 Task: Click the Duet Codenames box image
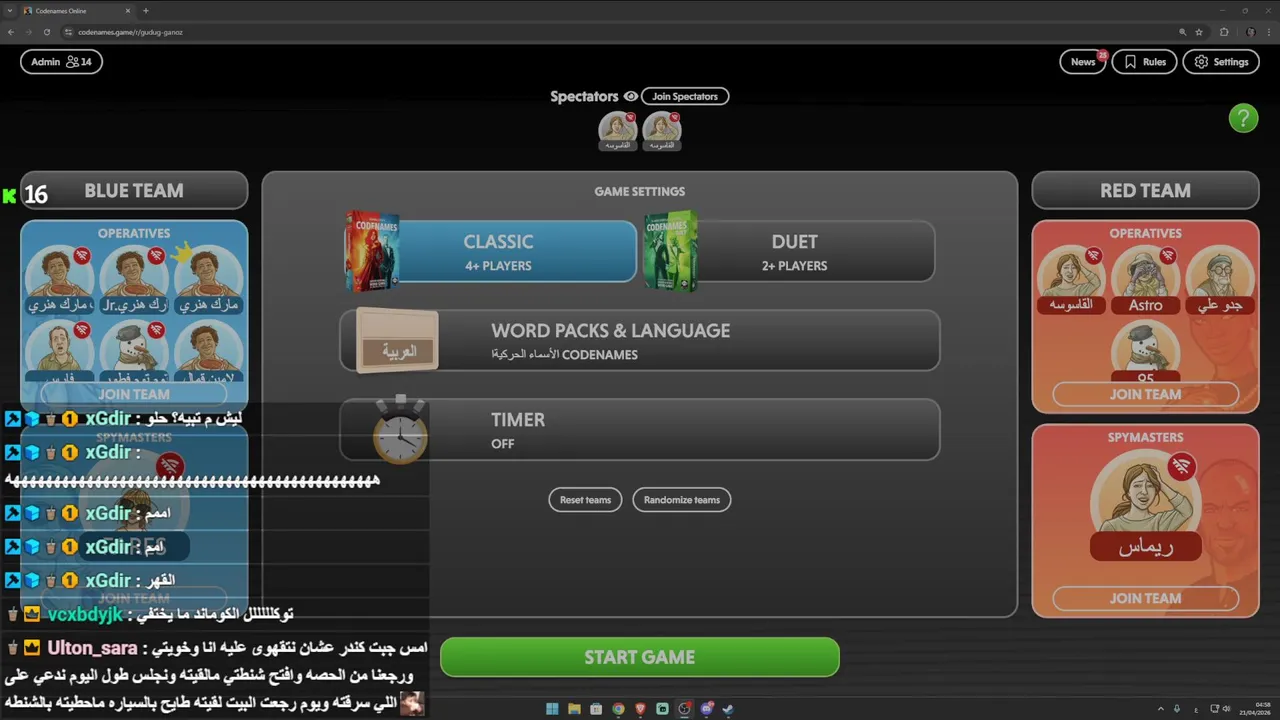(670, 251)
